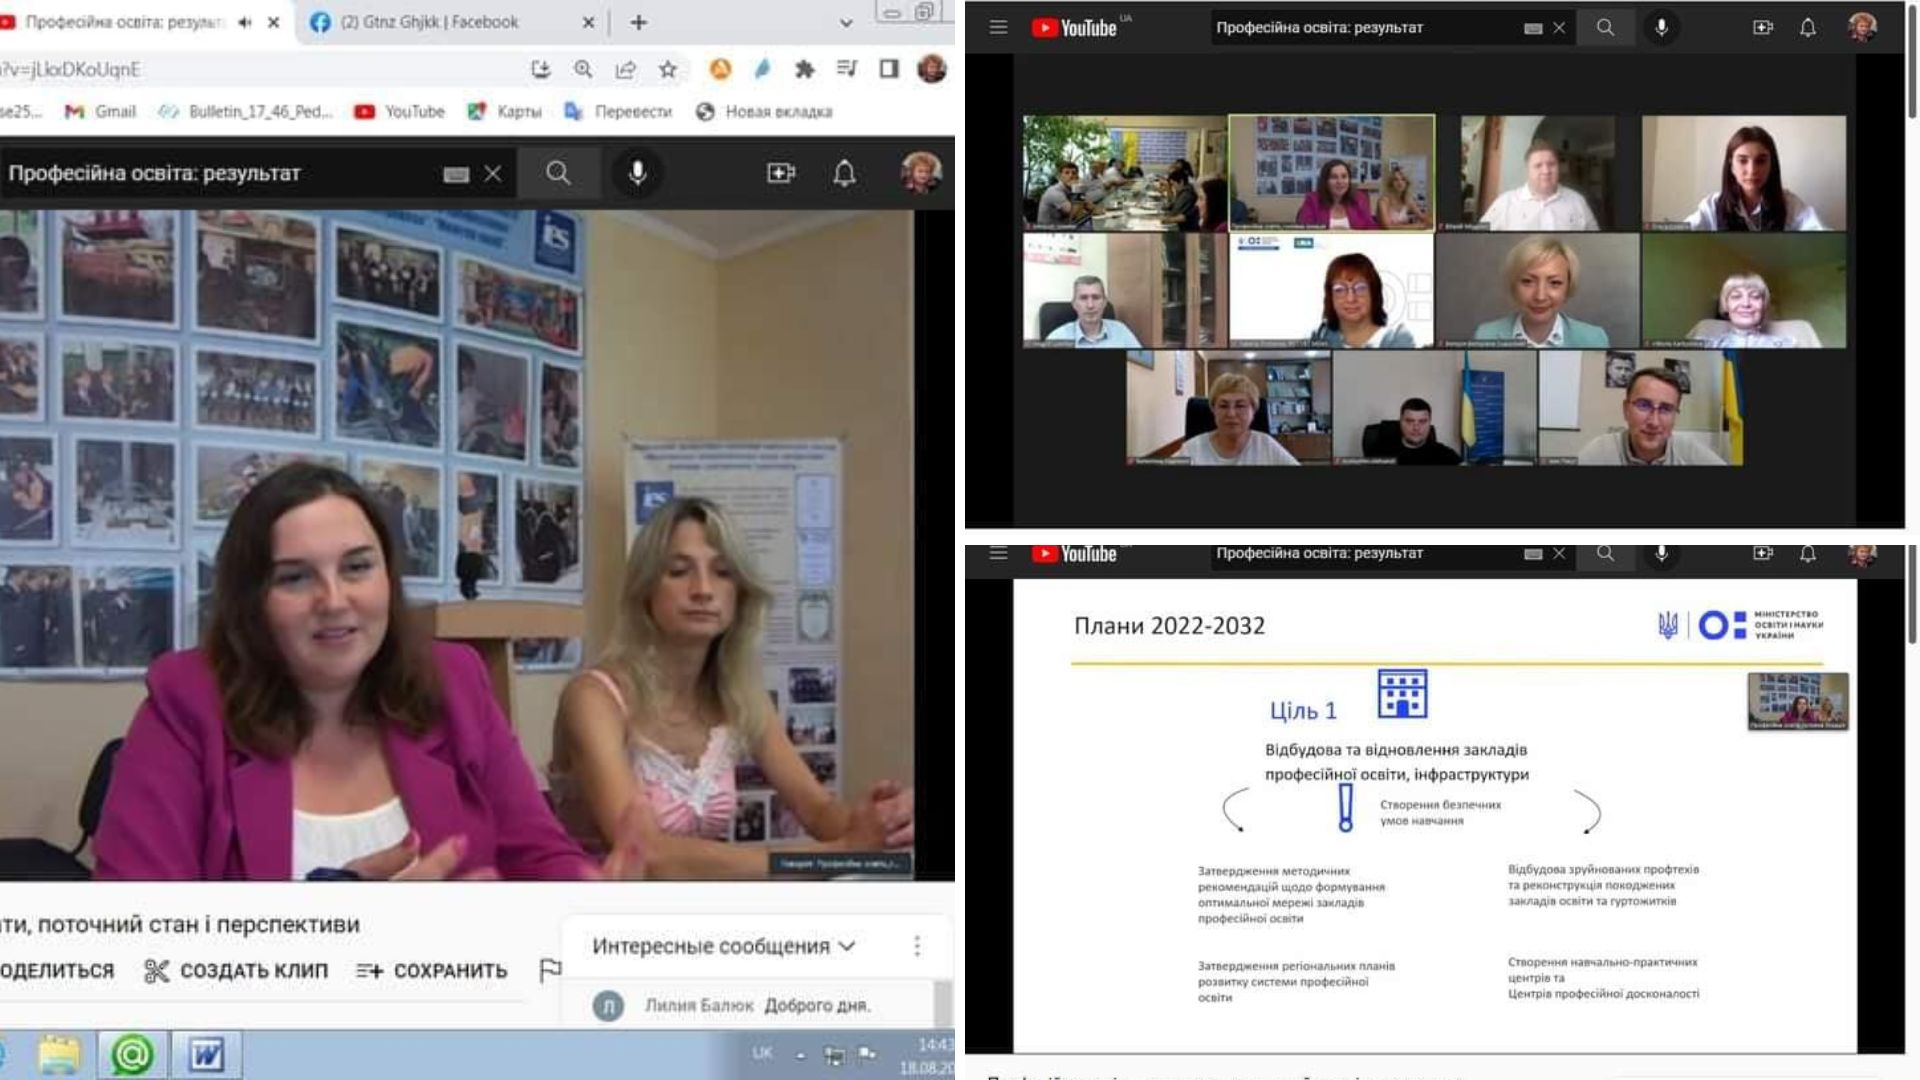Open the Chrome tab search chevron
The height and width of the screenshot is (1080, 1920).
tap(846, 23)
